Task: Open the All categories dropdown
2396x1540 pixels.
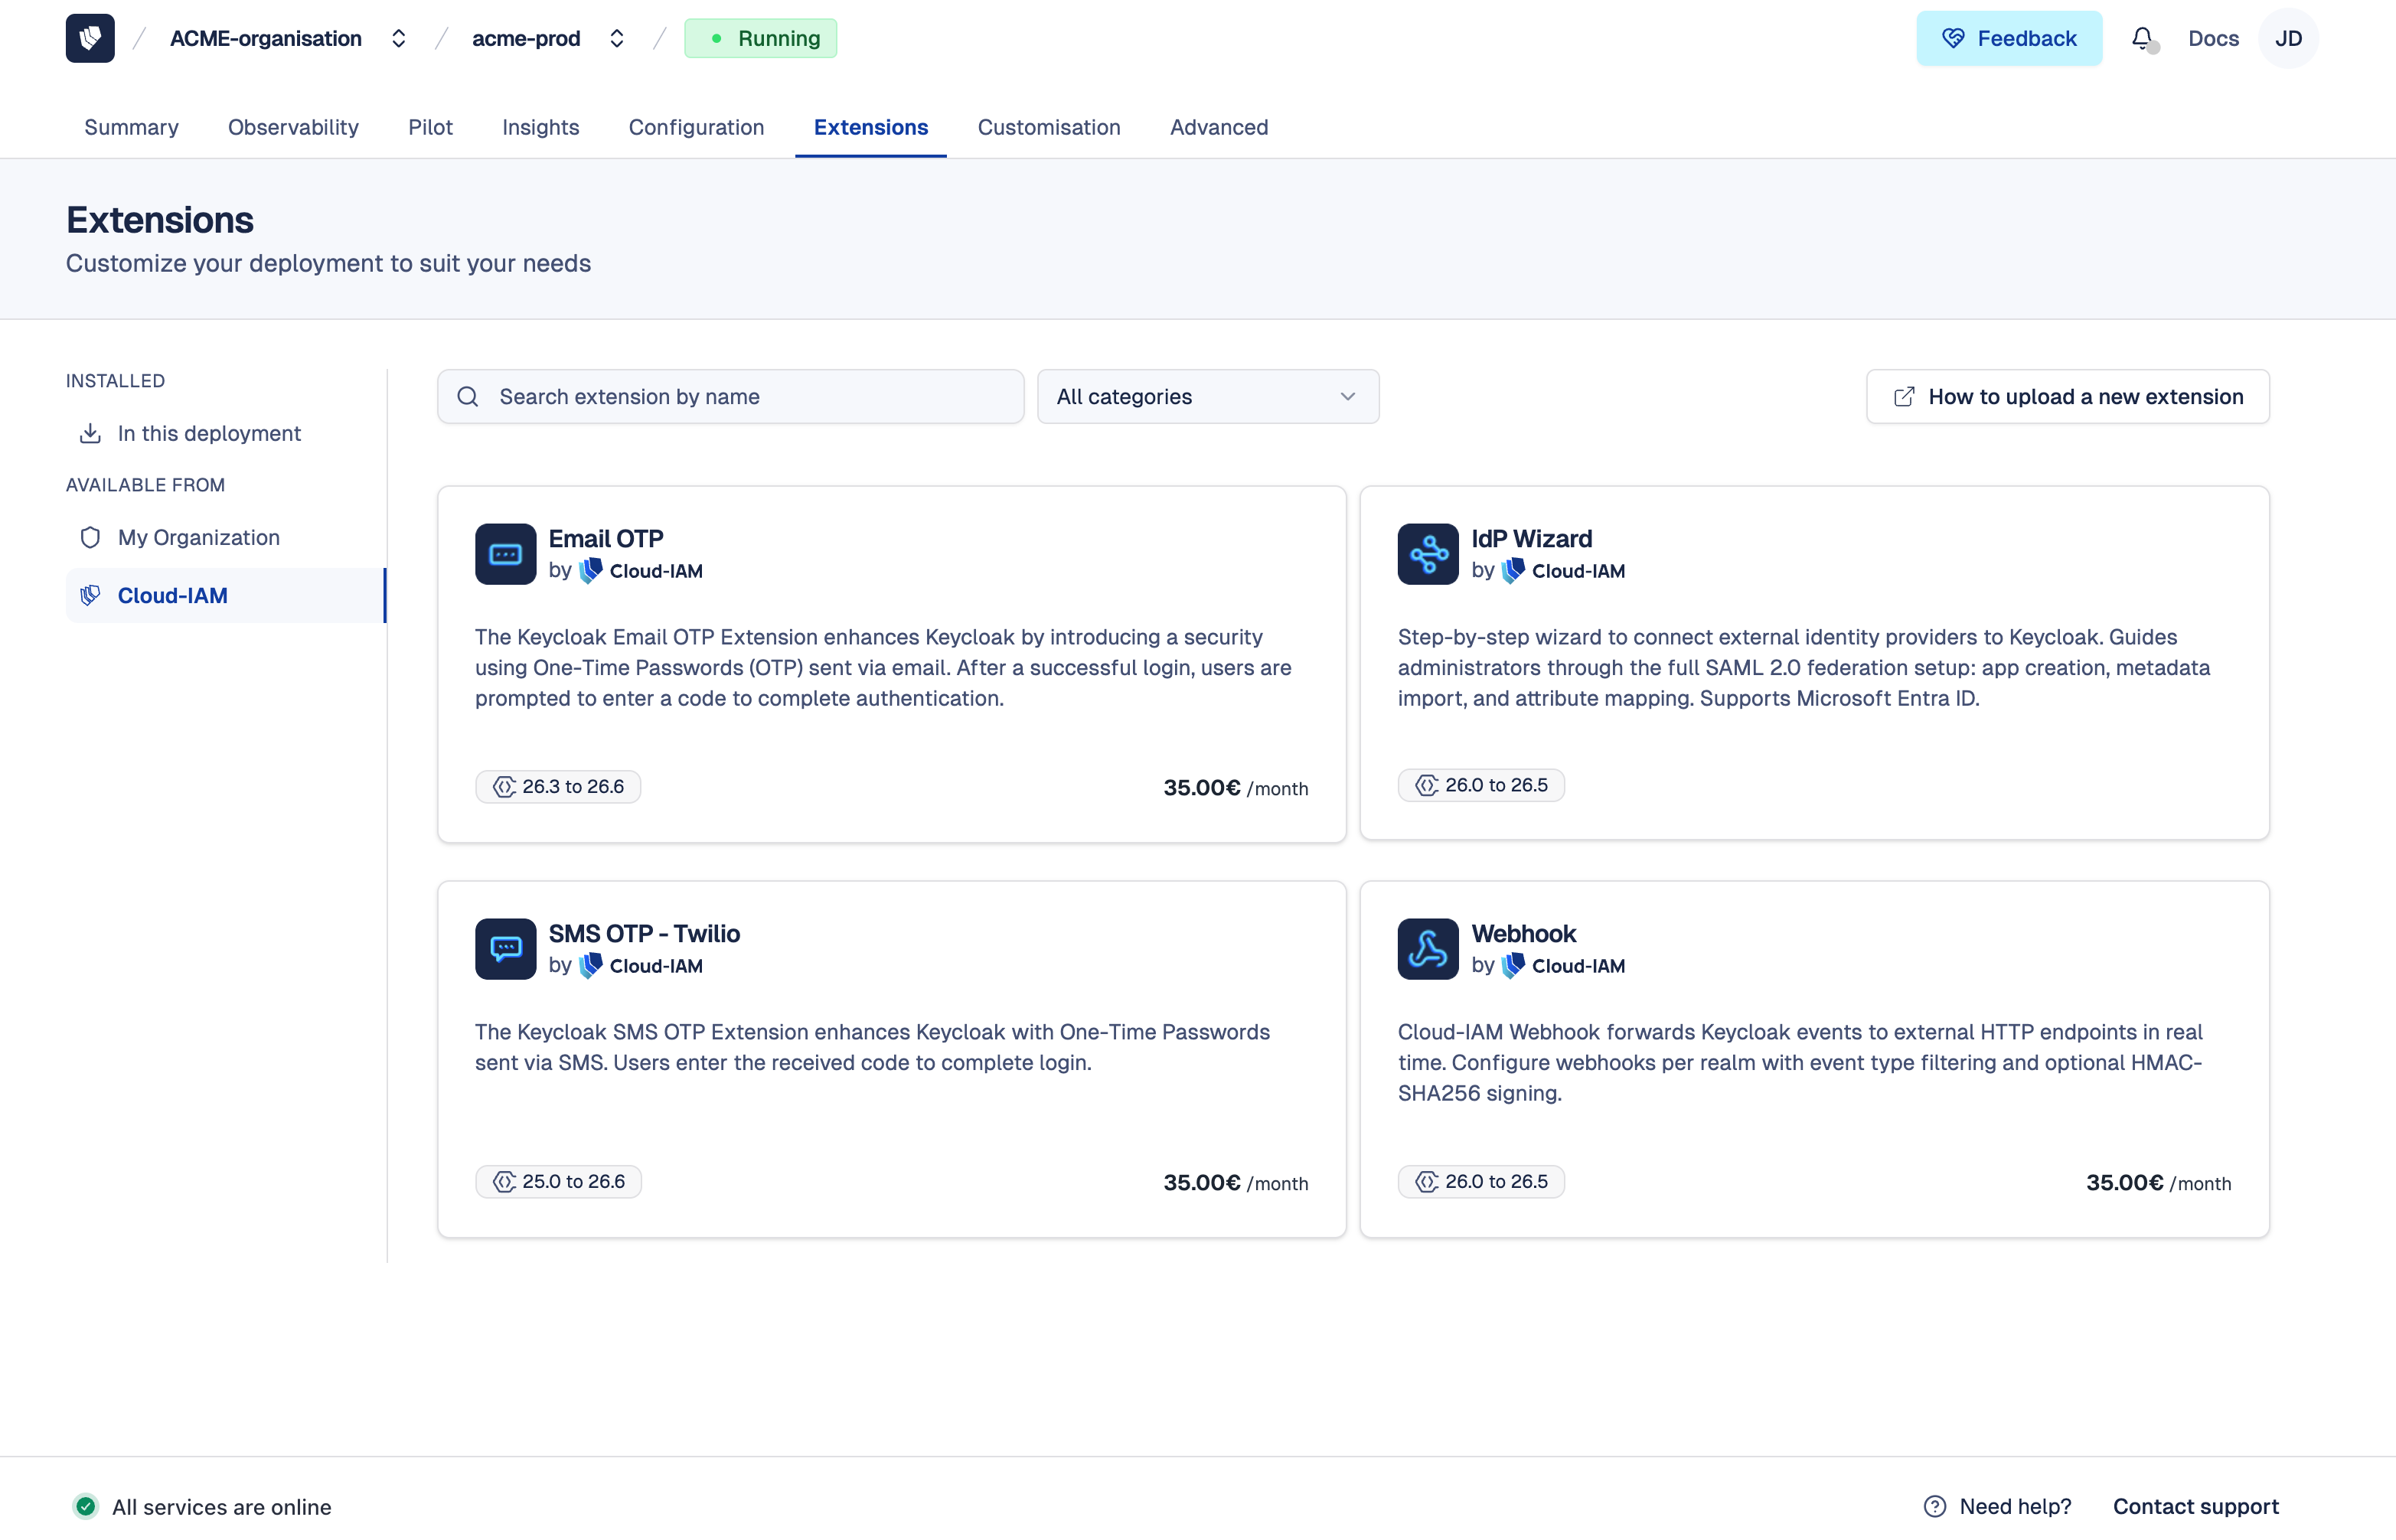Action: click(x=1208, y=397)
